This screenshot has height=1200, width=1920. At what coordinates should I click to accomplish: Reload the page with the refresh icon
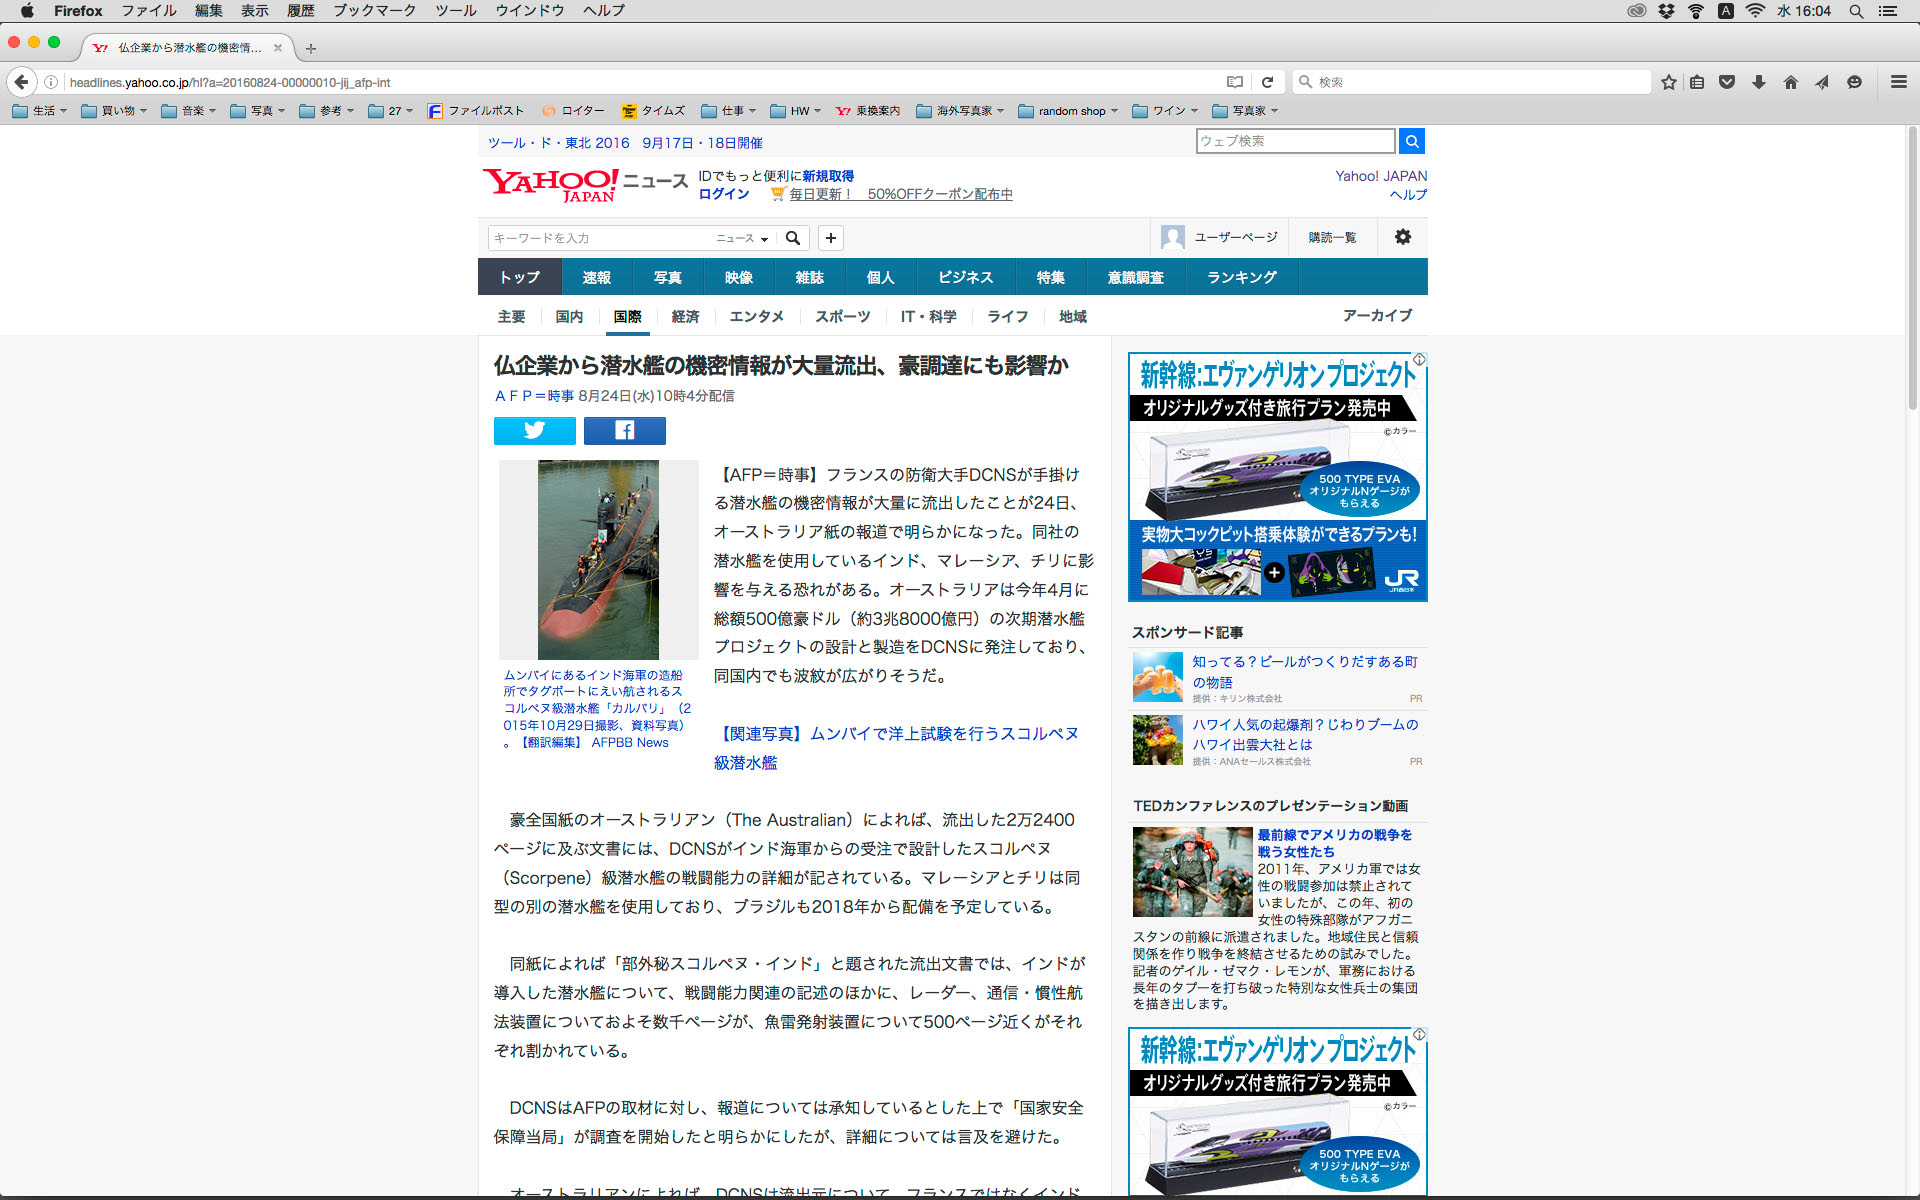pyautogui.click(x=1267, y=82)
